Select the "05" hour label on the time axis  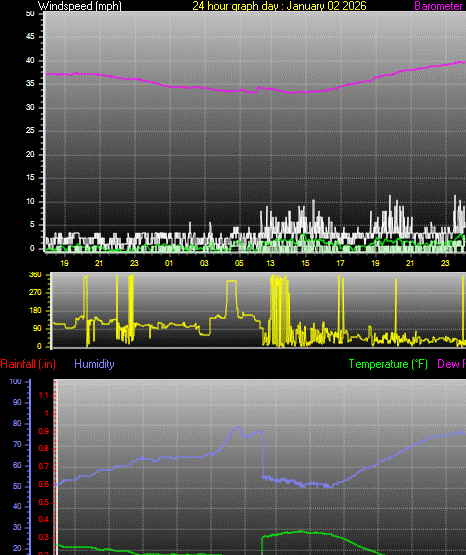click(239, 263)
